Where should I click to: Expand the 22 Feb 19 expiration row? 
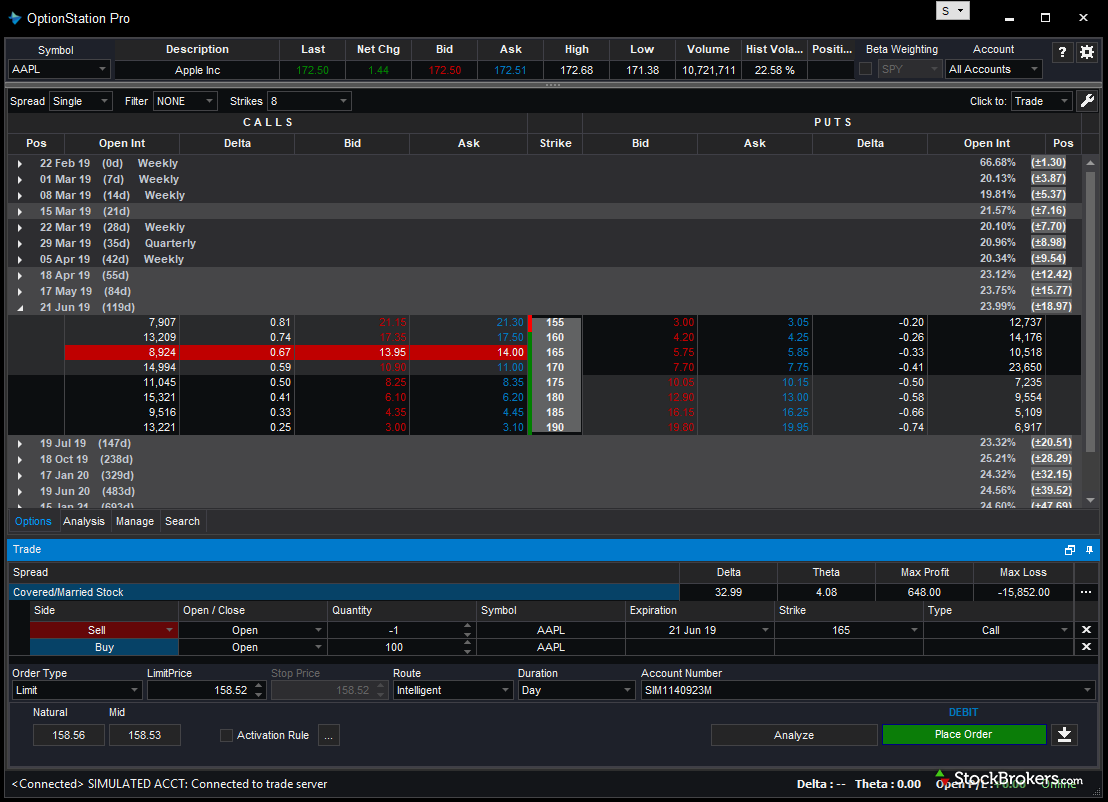click(20, 164)
